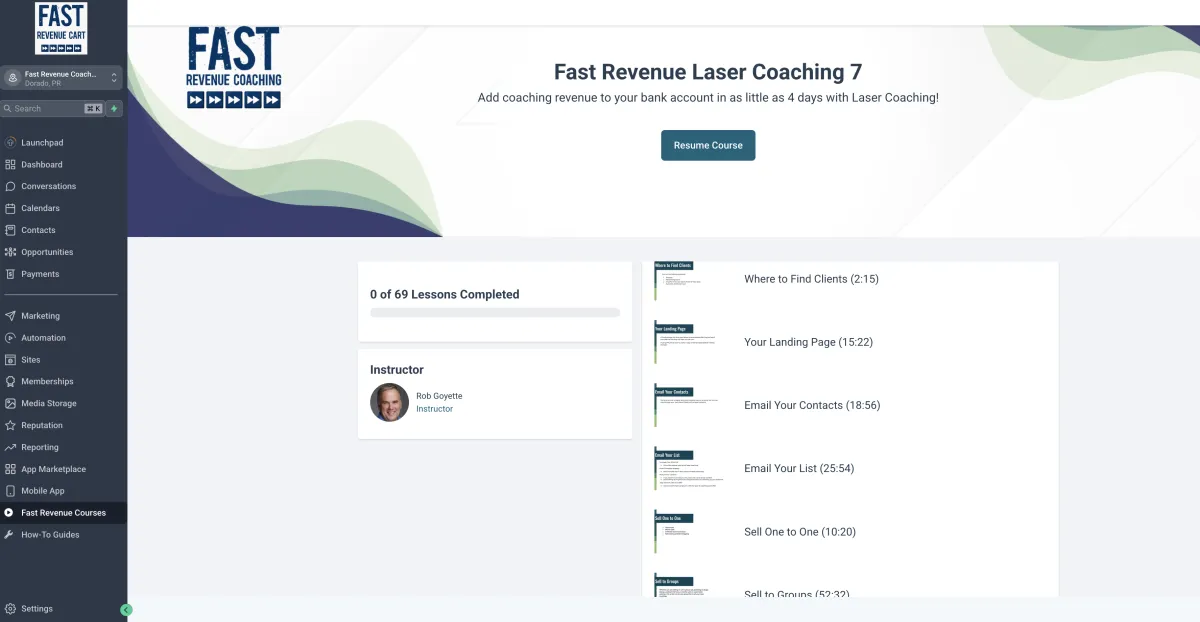Click the "0 of 69 Lessons Completed" text
The image size is (1200, 622).
444,295
